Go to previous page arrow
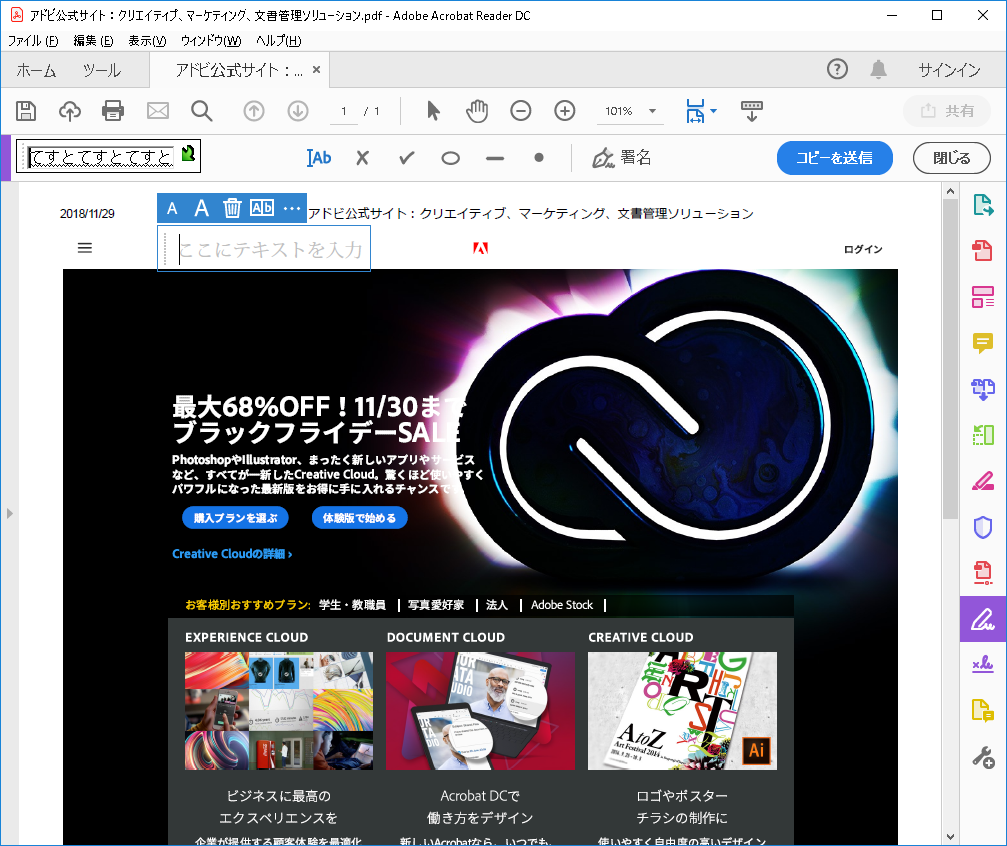The image size is (1007, 846). pos(254,111)
